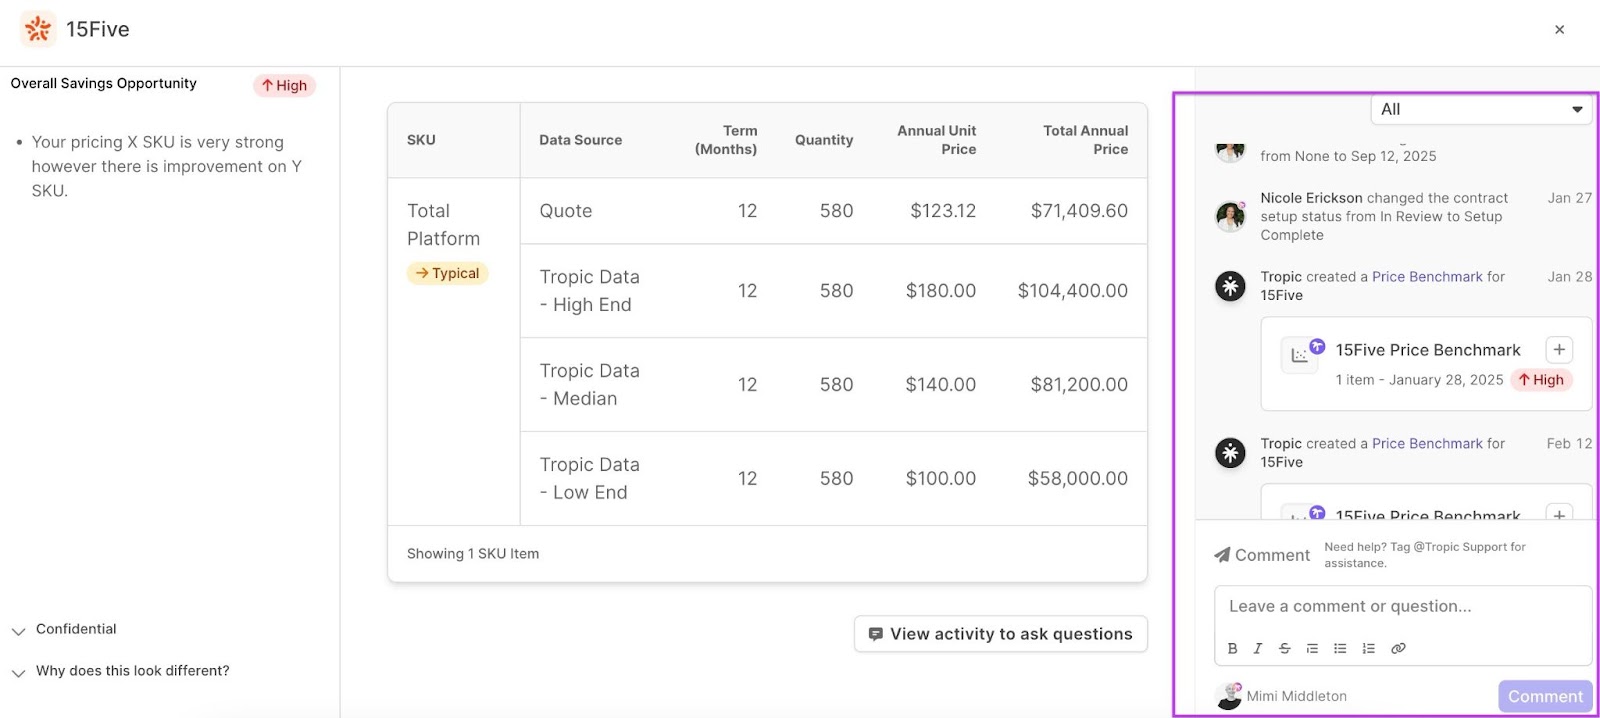Click the comment text input field

pos(1402,607)
